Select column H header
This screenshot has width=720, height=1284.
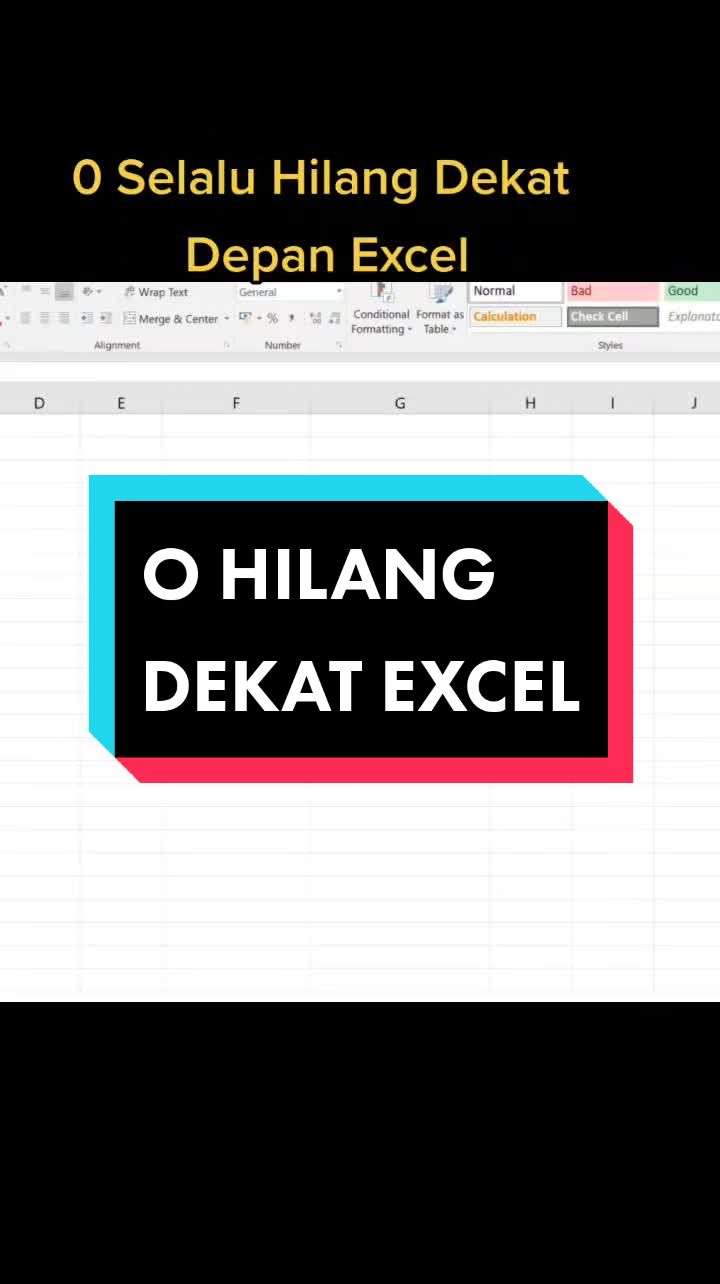[x=530, y=403]
